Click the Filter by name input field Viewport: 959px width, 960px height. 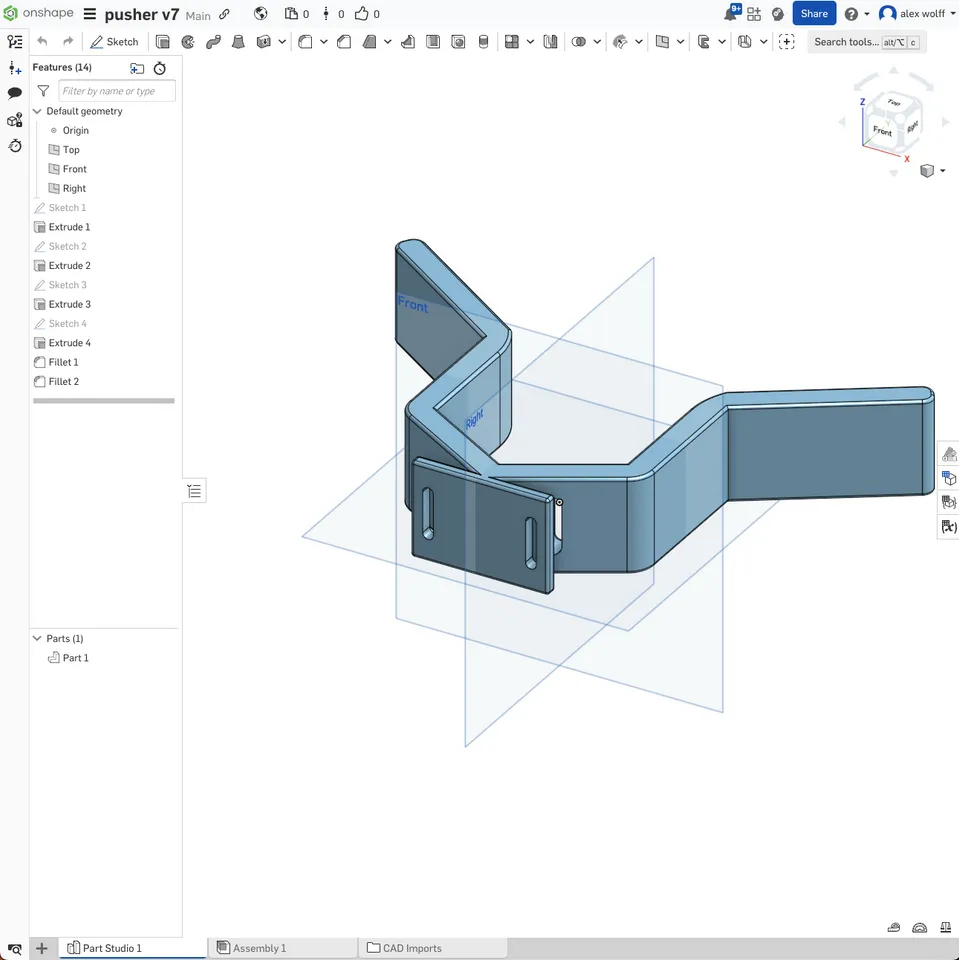point(116,91)
